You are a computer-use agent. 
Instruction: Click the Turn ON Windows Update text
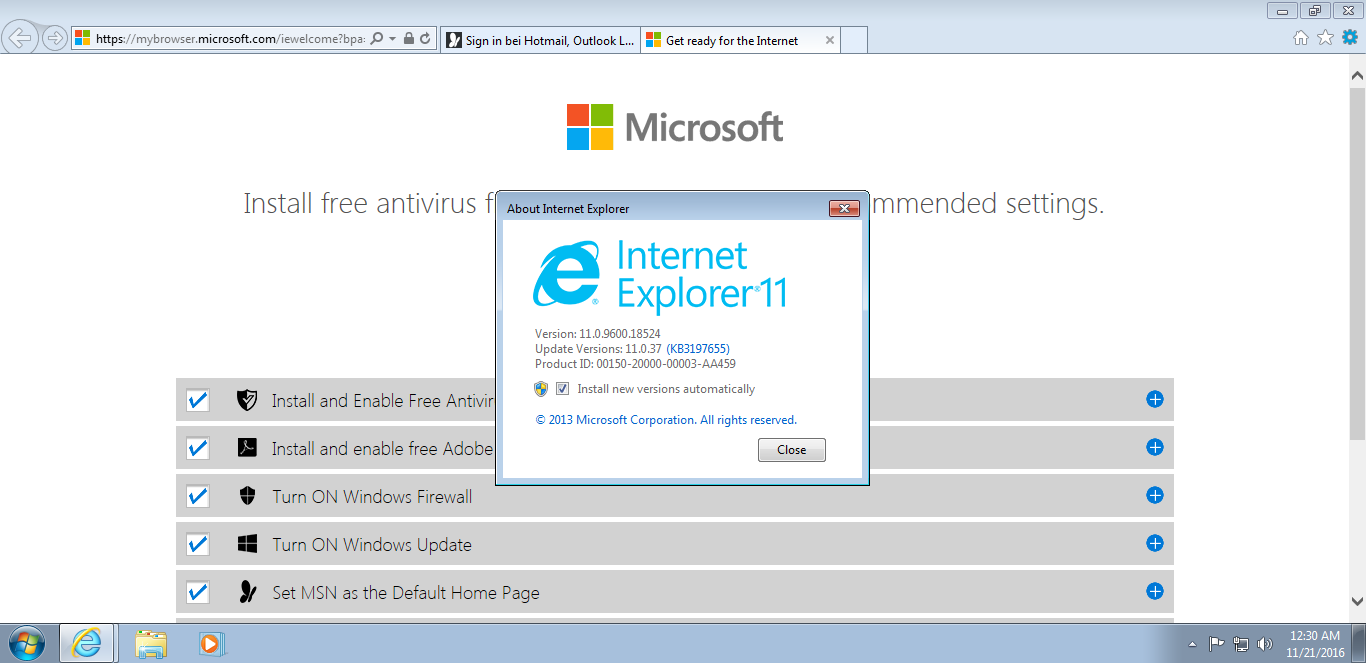coord(372,545)
